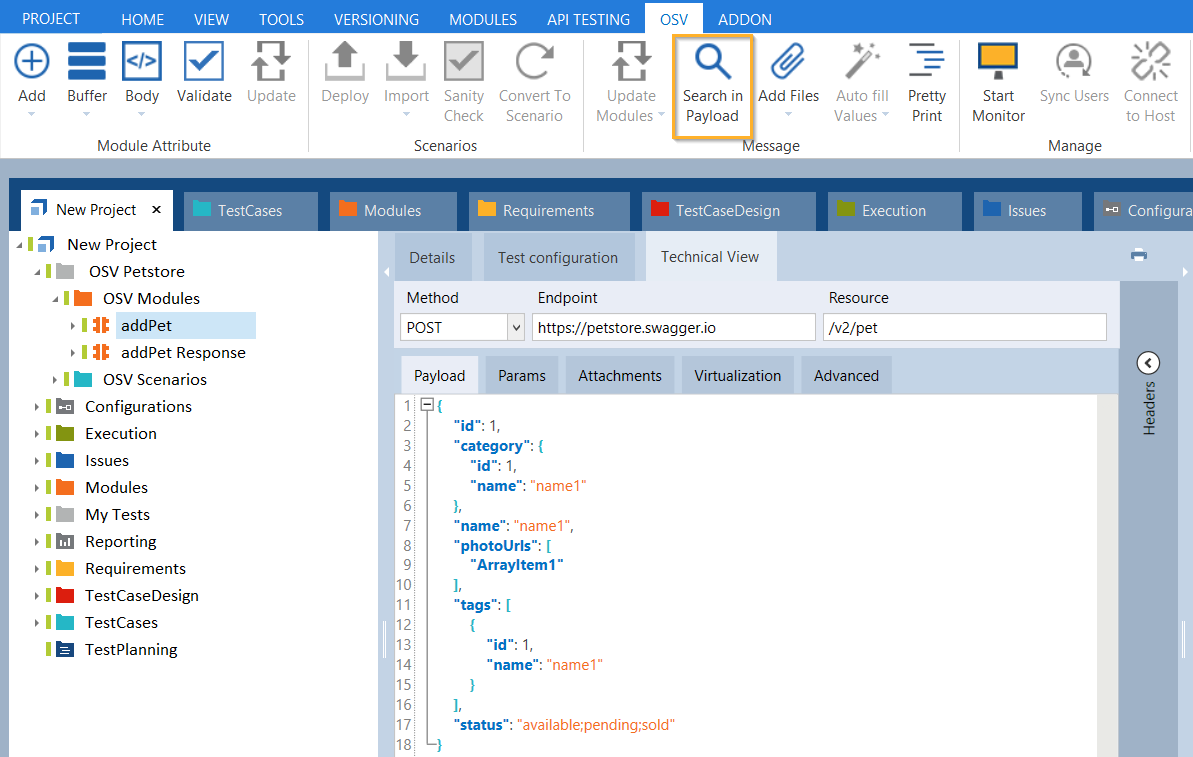
Task: Collapse the OSV Modules folder
Action: point(55,299)
